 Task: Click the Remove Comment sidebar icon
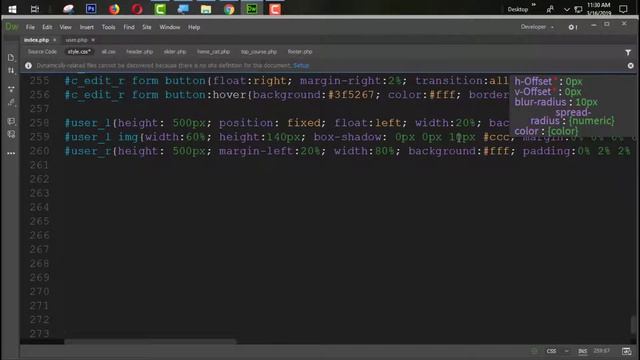point(11,134)
